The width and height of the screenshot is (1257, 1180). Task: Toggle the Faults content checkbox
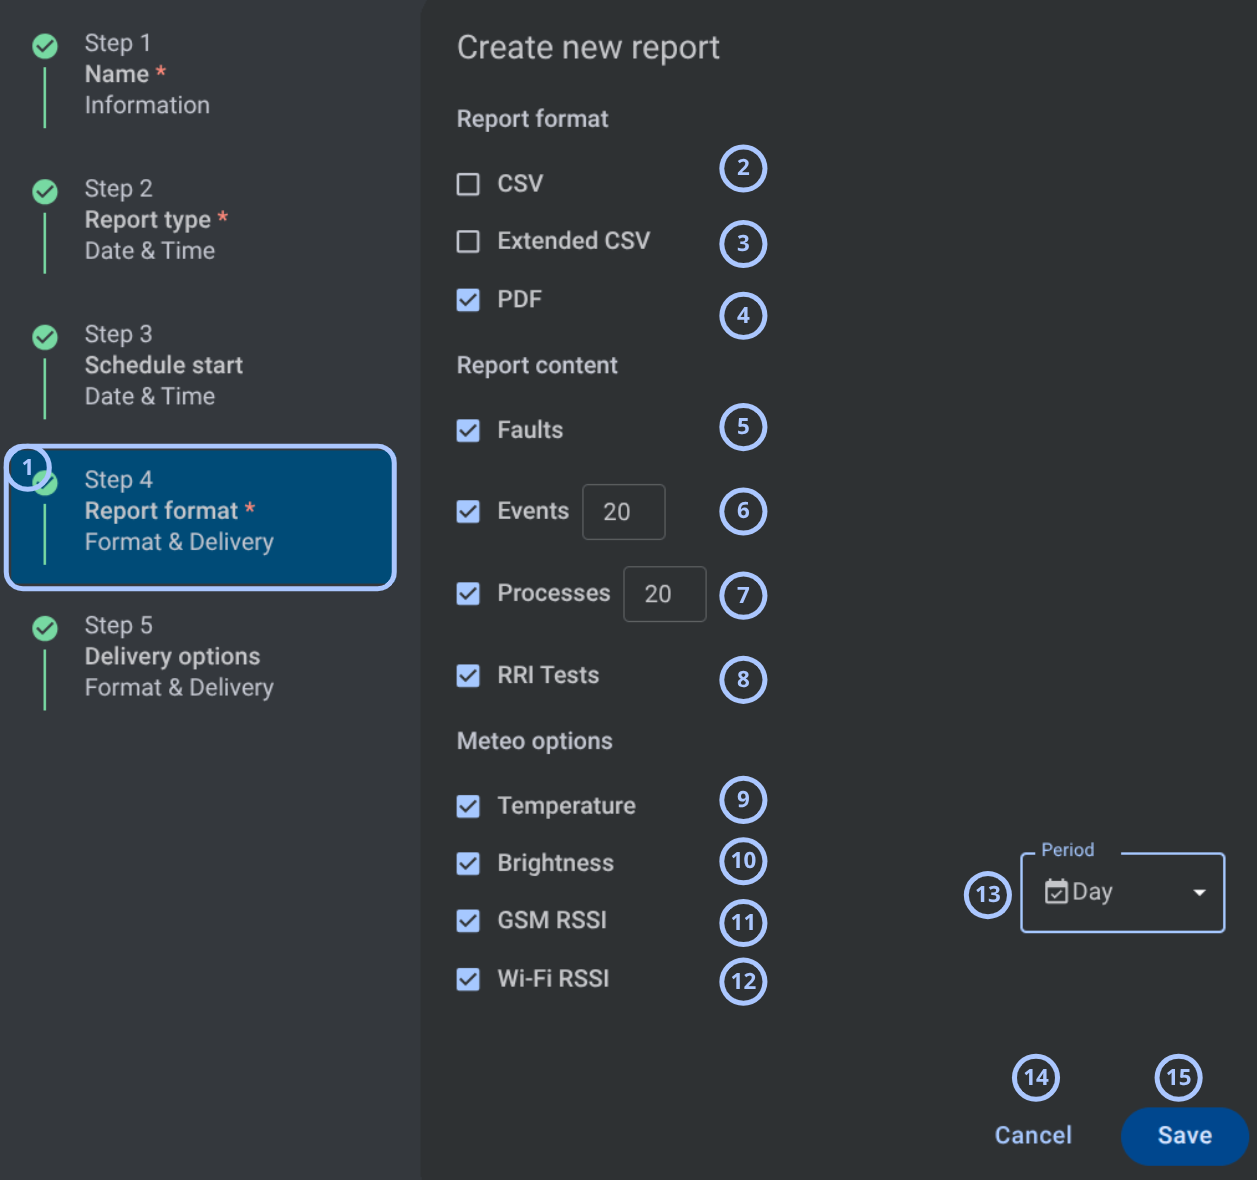[x=468, y=430]
